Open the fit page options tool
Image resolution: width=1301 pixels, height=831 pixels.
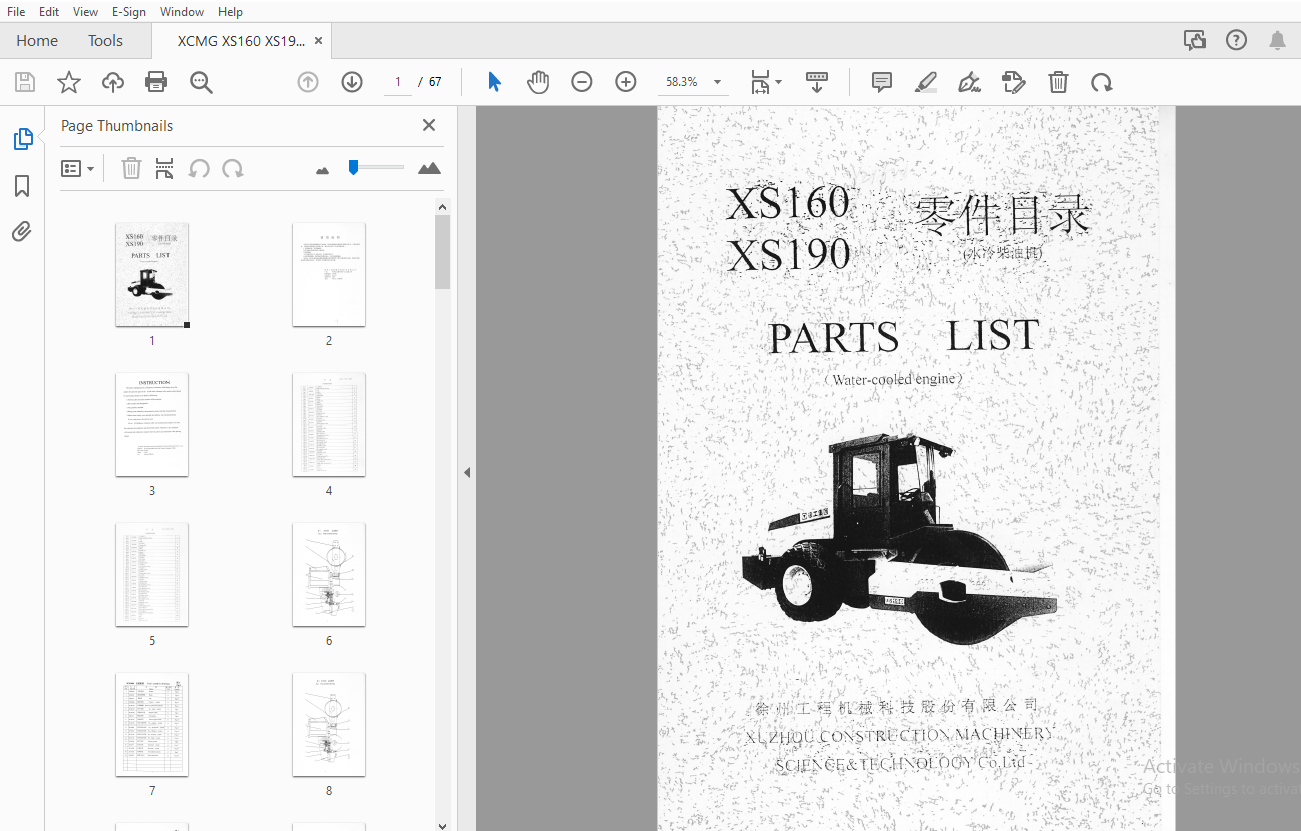(765, 82)
